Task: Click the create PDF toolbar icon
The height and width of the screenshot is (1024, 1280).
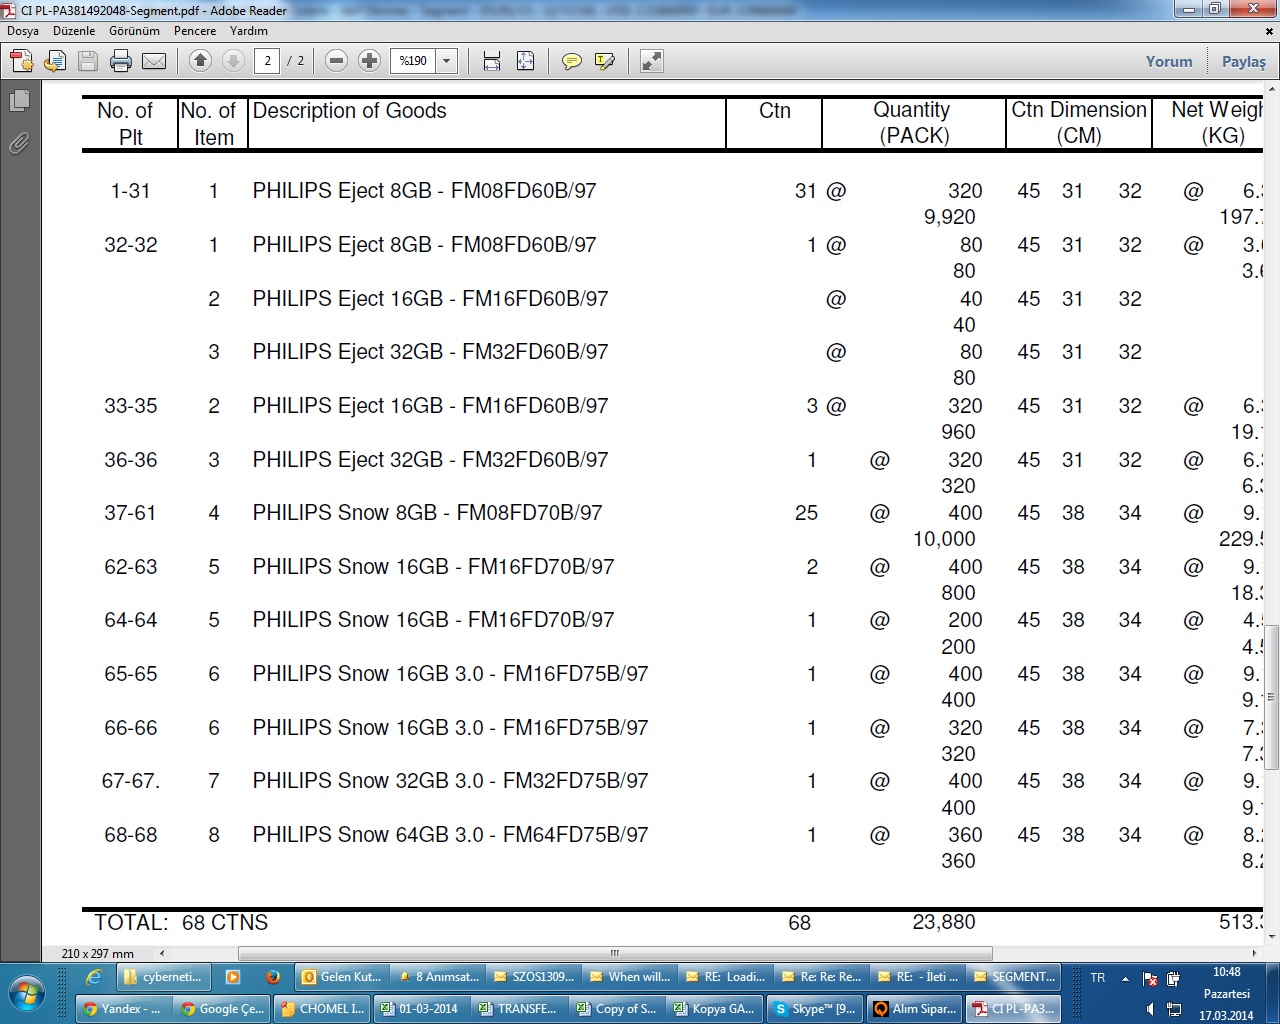Action: 22,61
